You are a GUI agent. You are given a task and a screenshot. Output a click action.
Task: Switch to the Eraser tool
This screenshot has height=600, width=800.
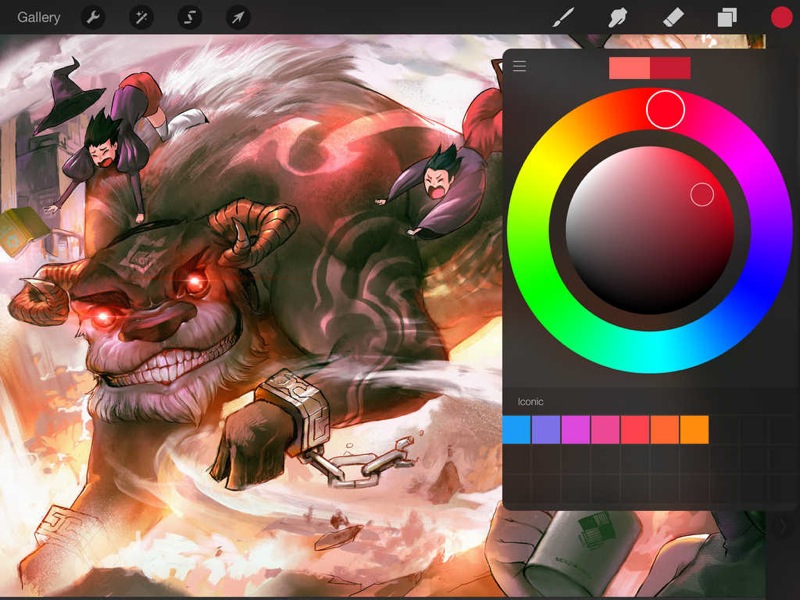coord(673,17)
